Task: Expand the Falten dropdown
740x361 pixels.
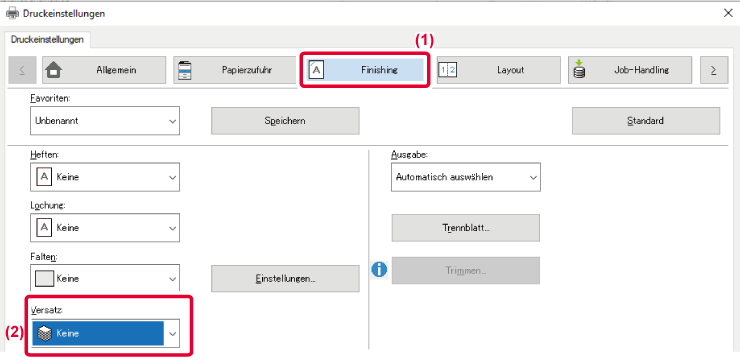Action: pos(105,278)
